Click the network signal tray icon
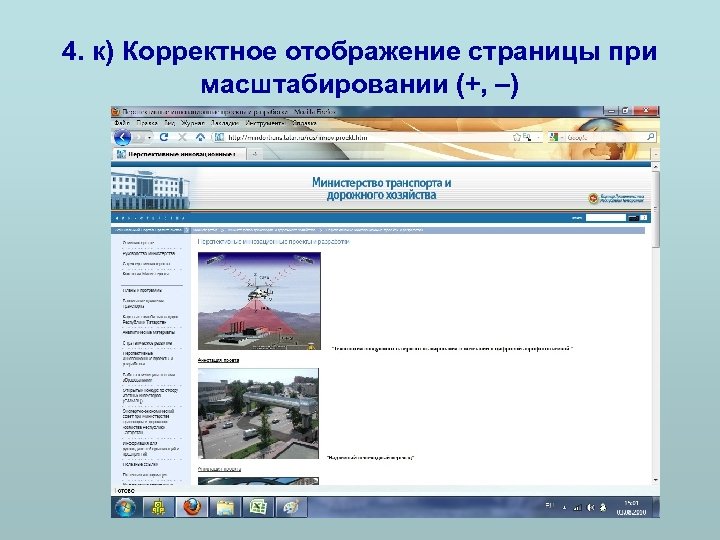This screenshot has height=540, width=720. click(x=578, y=507)
